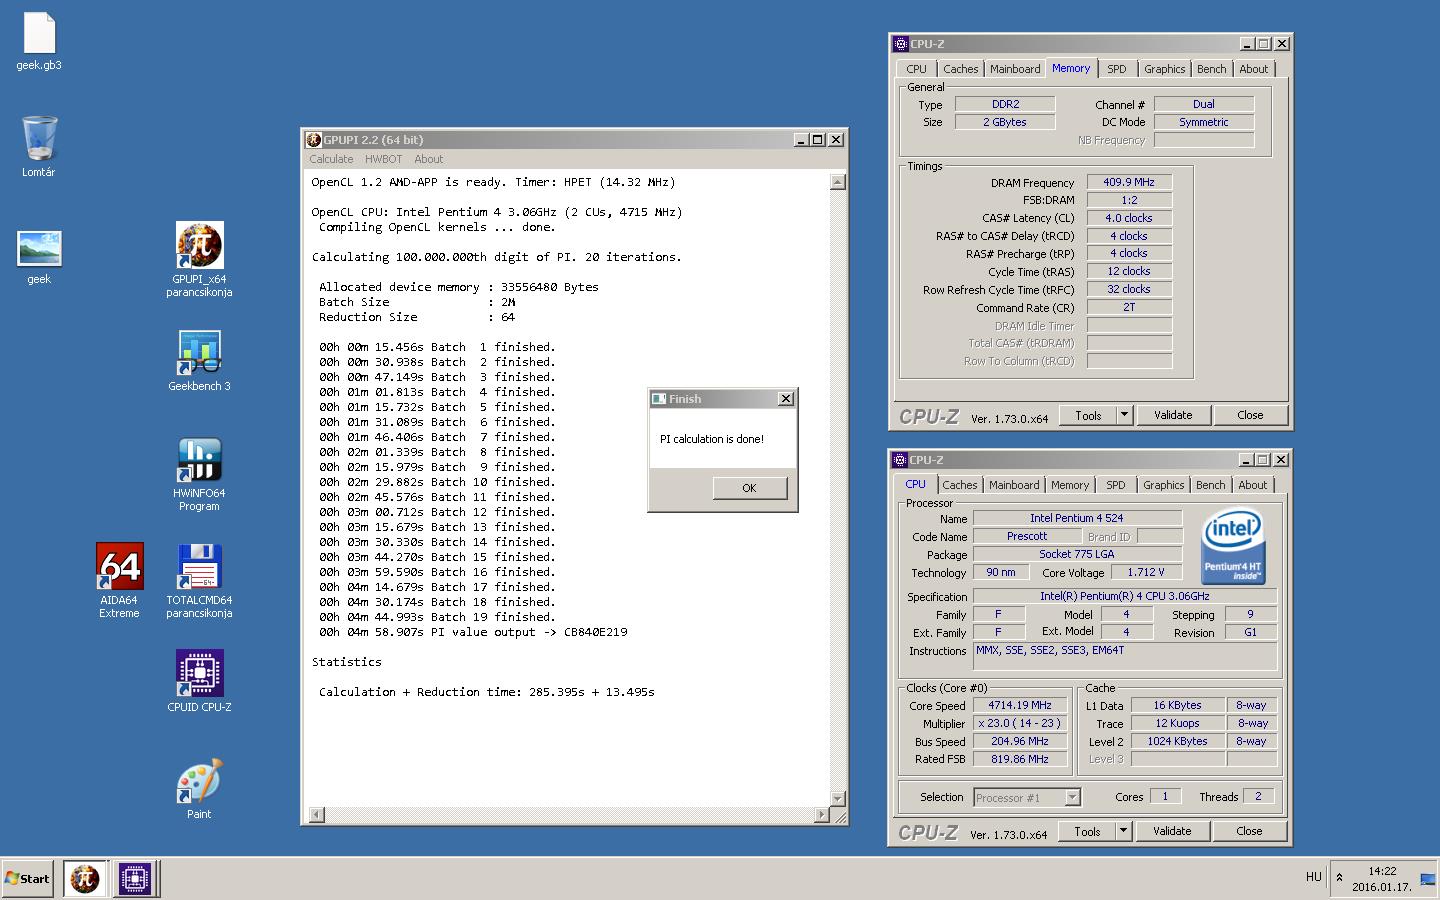Show hidden tray icons arrow
This screenshot has height=900, width=1440.
pos(1339,878)
